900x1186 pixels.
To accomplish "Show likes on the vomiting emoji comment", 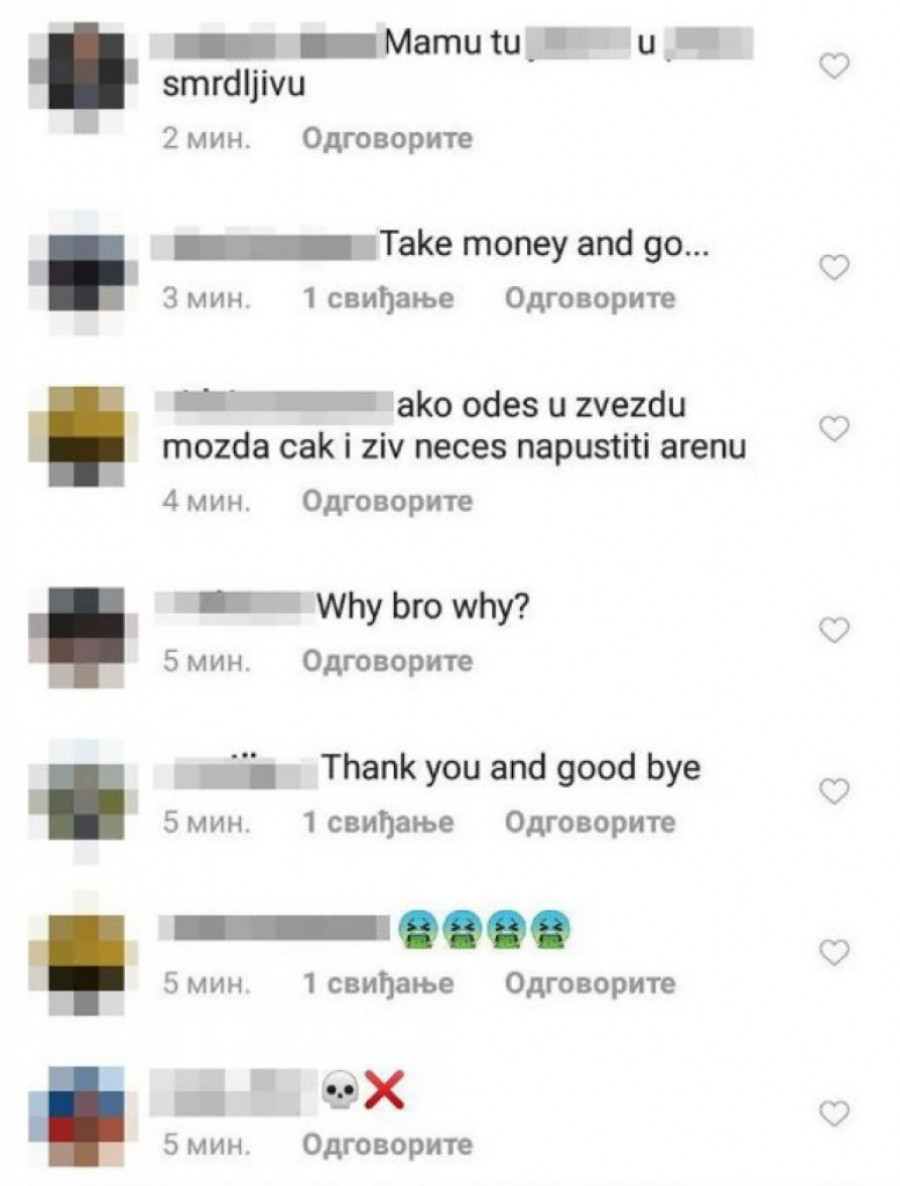I will (x=378, y=983).
